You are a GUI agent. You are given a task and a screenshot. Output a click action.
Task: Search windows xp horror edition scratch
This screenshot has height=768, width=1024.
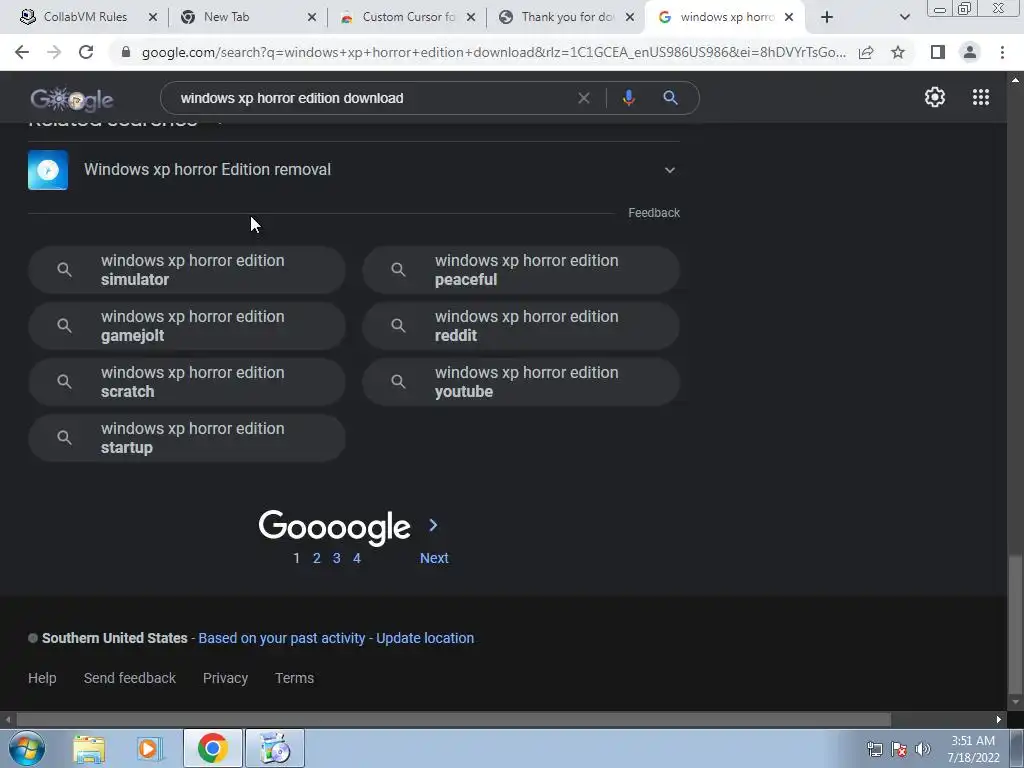pos(187,382)
